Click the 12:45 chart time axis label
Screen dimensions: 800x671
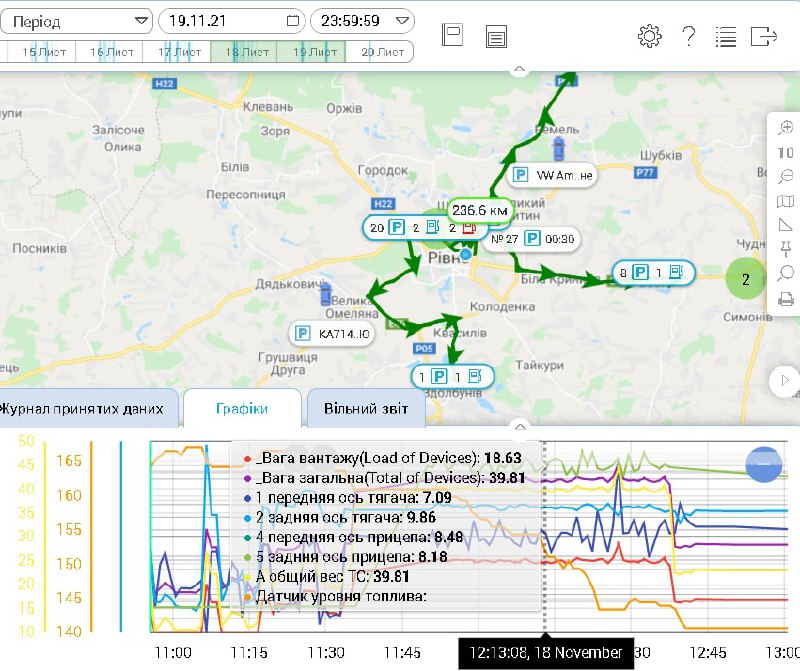[x=708, y=653]
